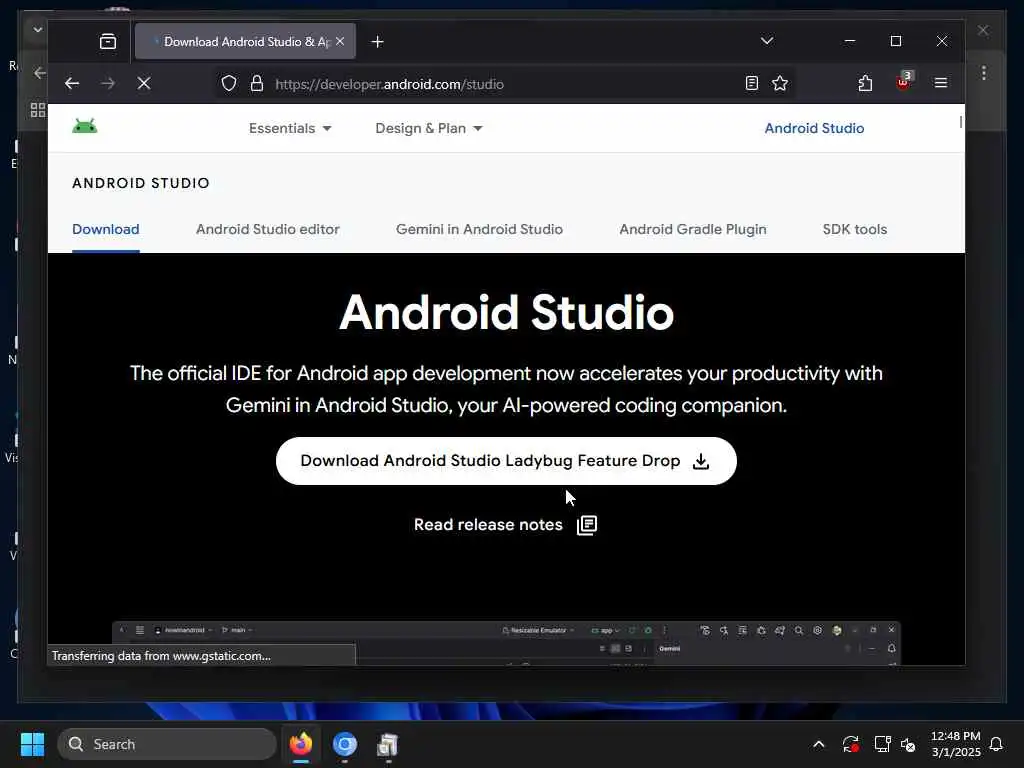This screenshot has width=1024, height=768.
Task: Switch to Android Studio editor tab
Action: 268,229
